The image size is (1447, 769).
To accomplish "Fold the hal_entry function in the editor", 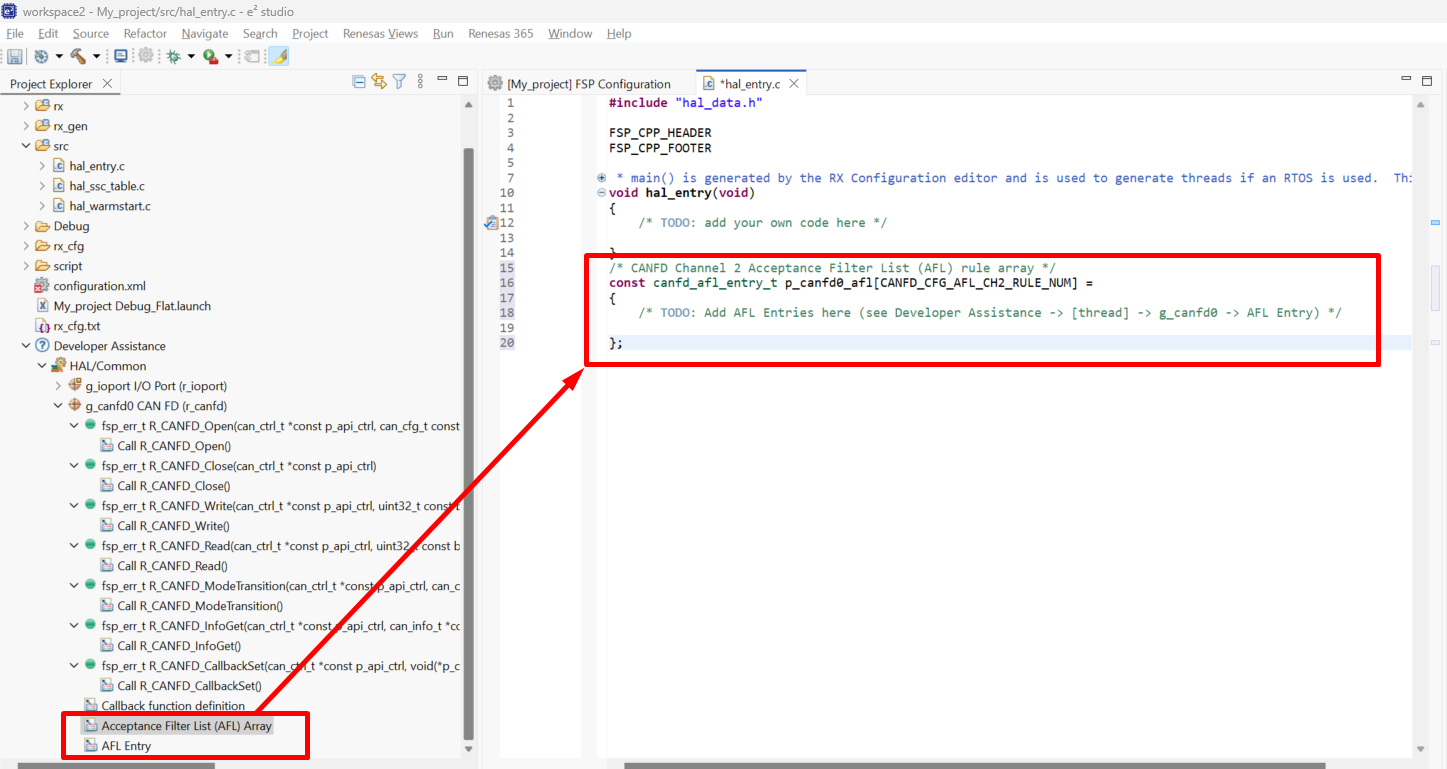I will pos(600,193).
